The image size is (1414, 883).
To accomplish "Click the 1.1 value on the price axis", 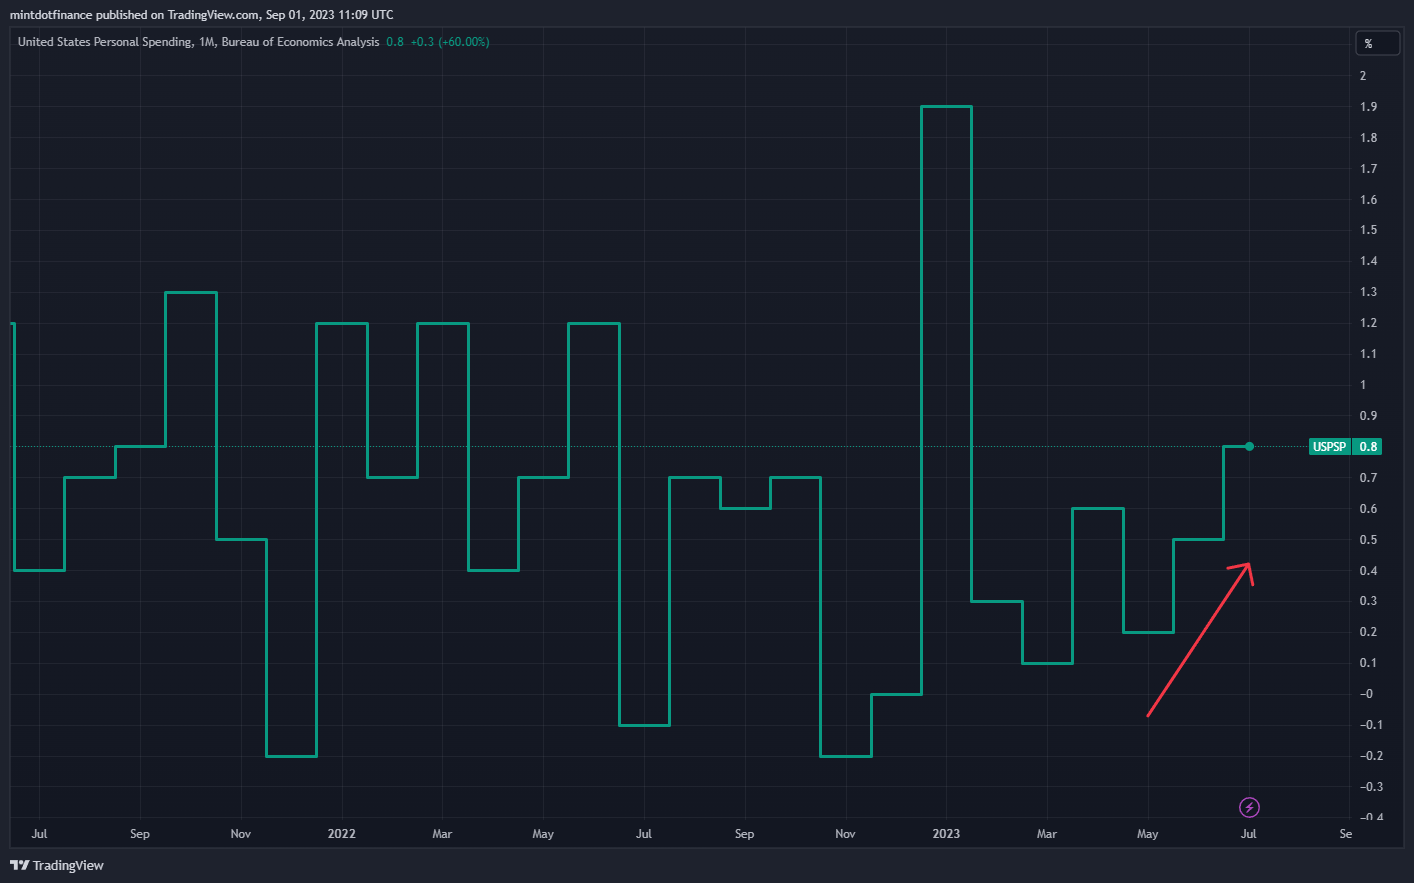I will [1368, 354].
